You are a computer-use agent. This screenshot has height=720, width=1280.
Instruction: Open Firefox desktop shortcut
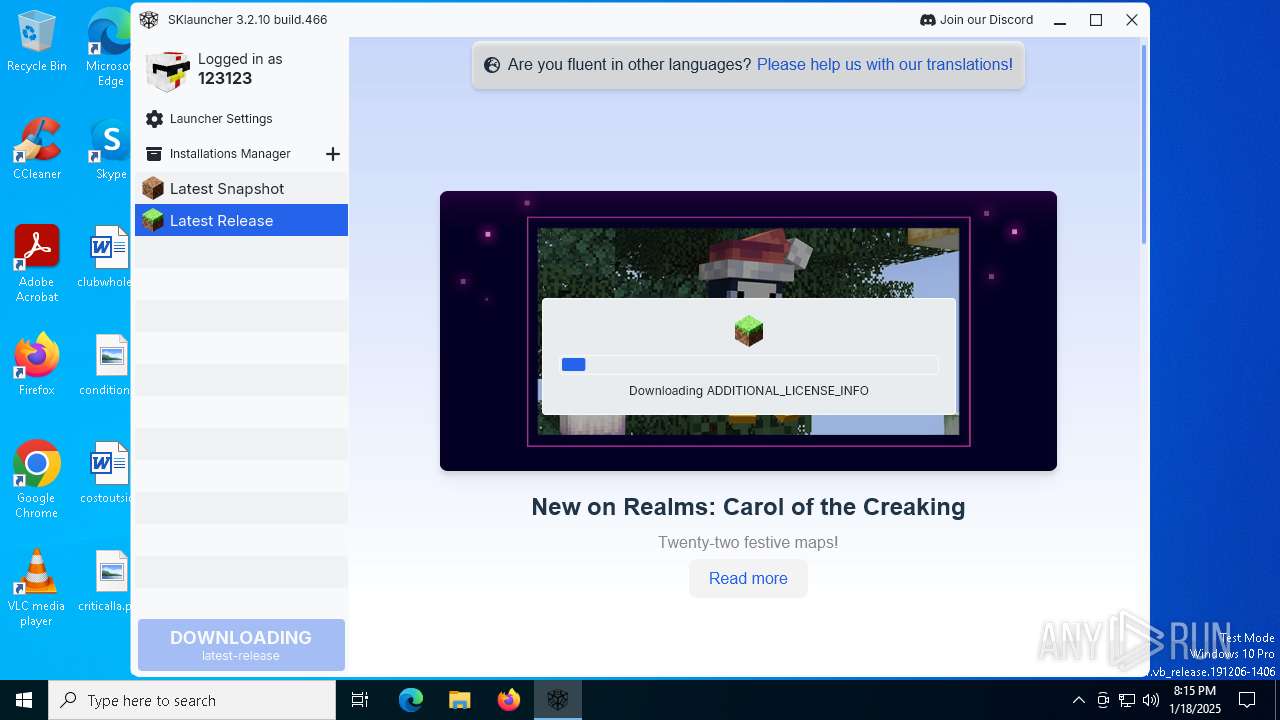[37, 365]
